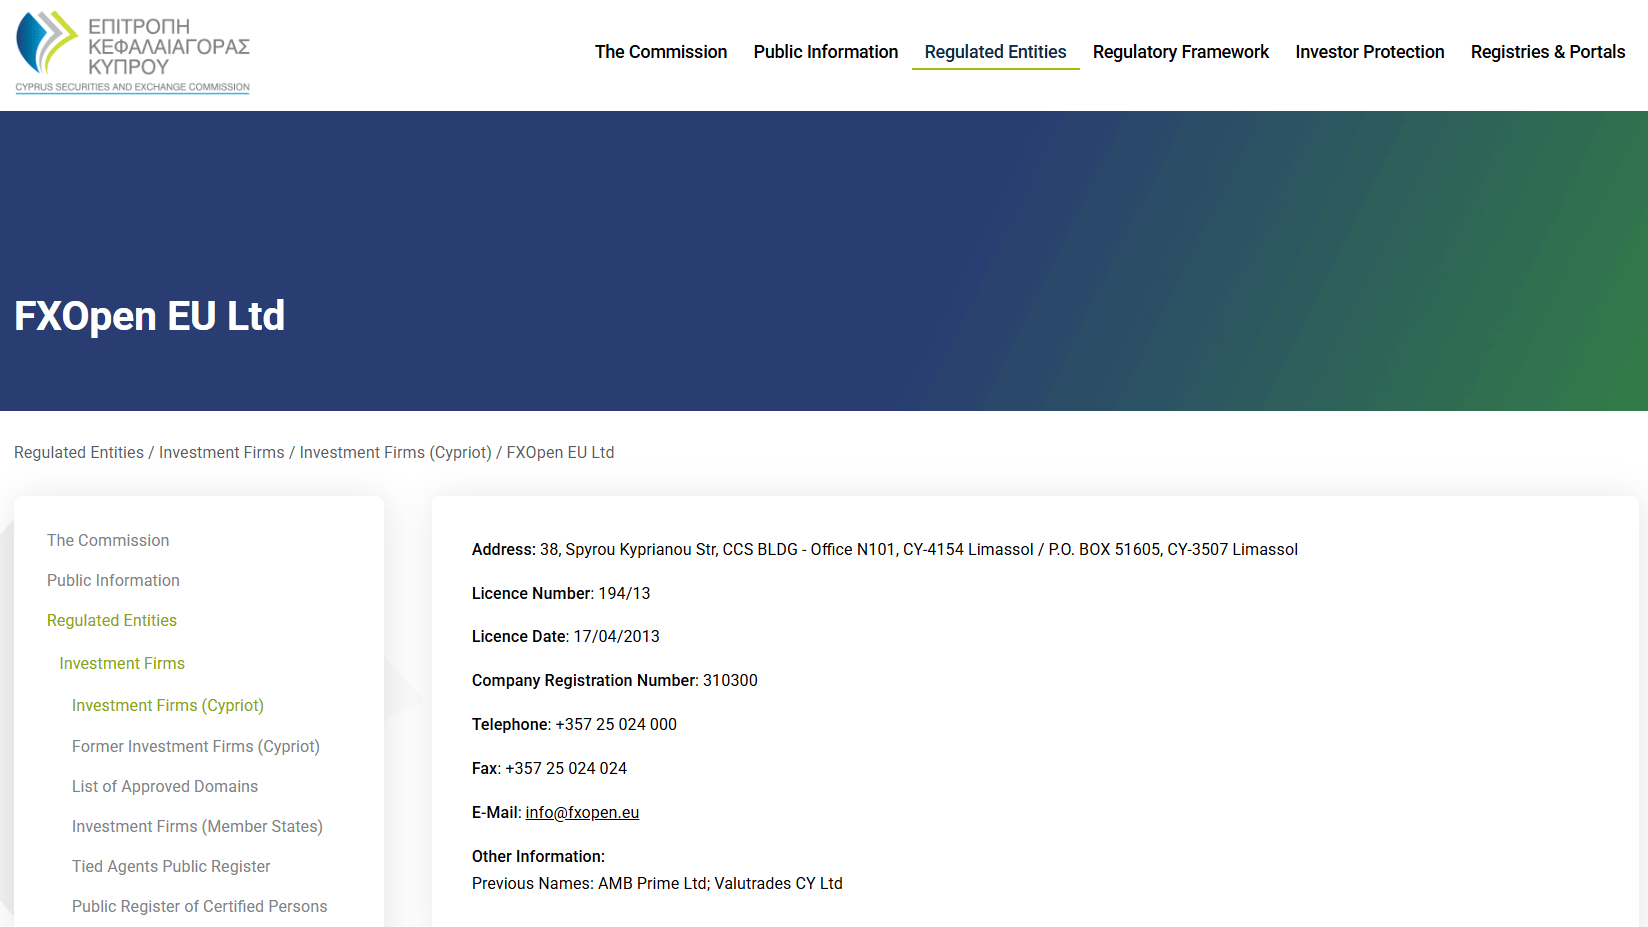Open Former Investment Firms (Cypriot) sidebar link
Viewport: 1648px width, 927px height.
[196, 746]
